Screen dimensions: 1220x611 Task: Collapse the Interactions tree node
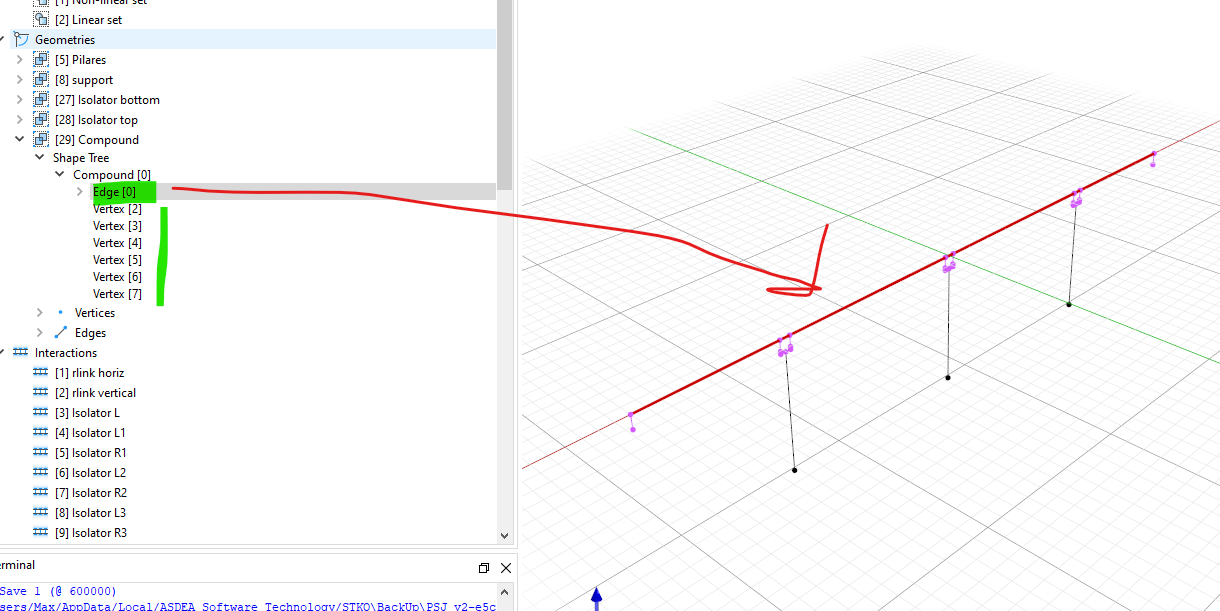coord(3,353)
